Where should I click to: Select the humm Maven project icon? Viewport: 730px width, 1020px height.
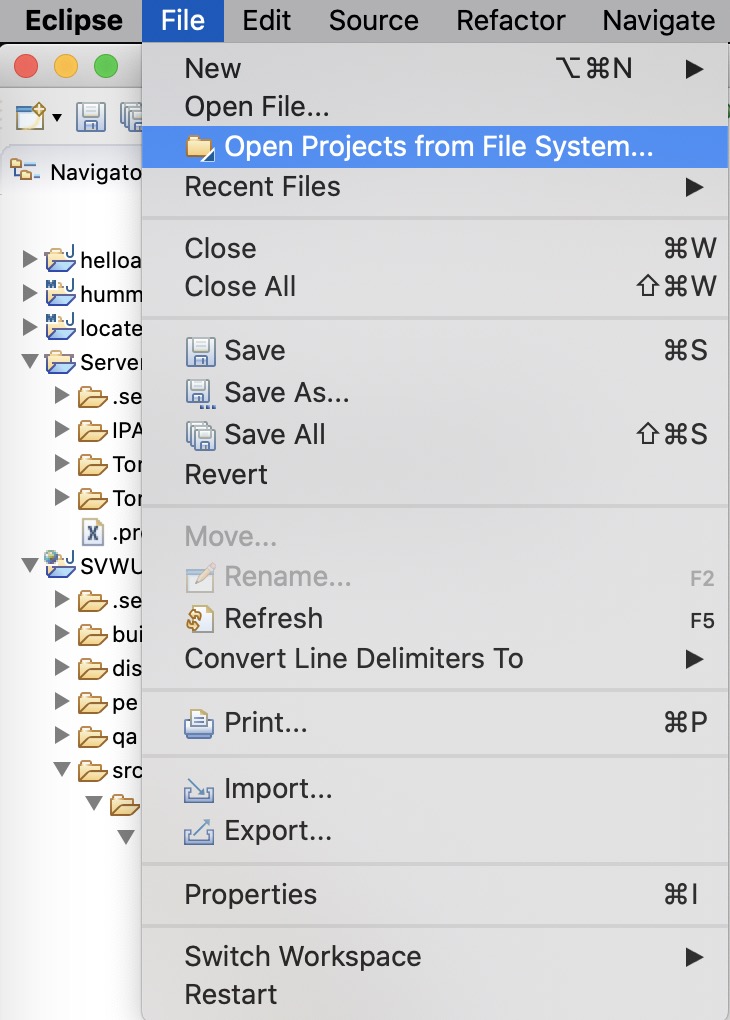pyautogui.click(x=60, y=292)
